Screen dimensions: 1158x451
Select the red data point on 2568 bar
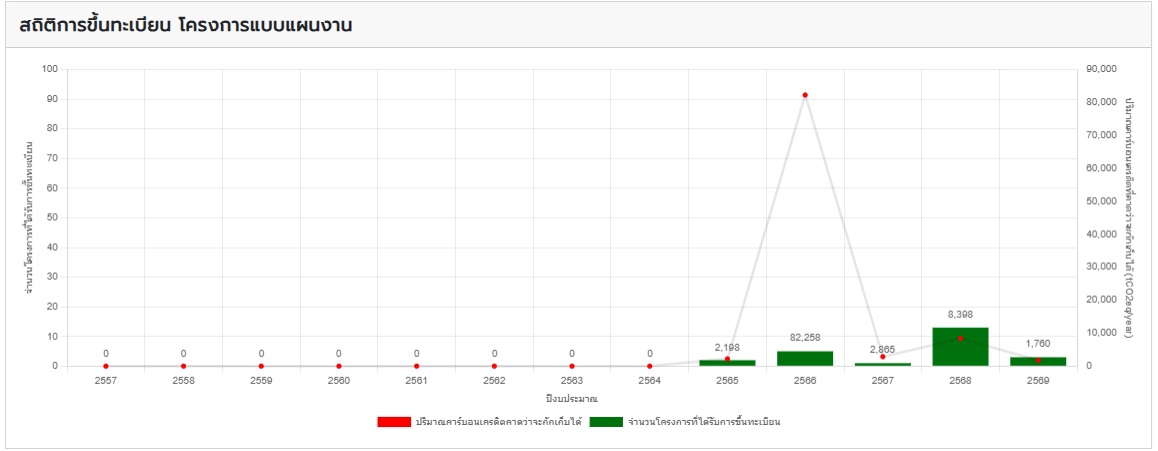coord(960,338)
